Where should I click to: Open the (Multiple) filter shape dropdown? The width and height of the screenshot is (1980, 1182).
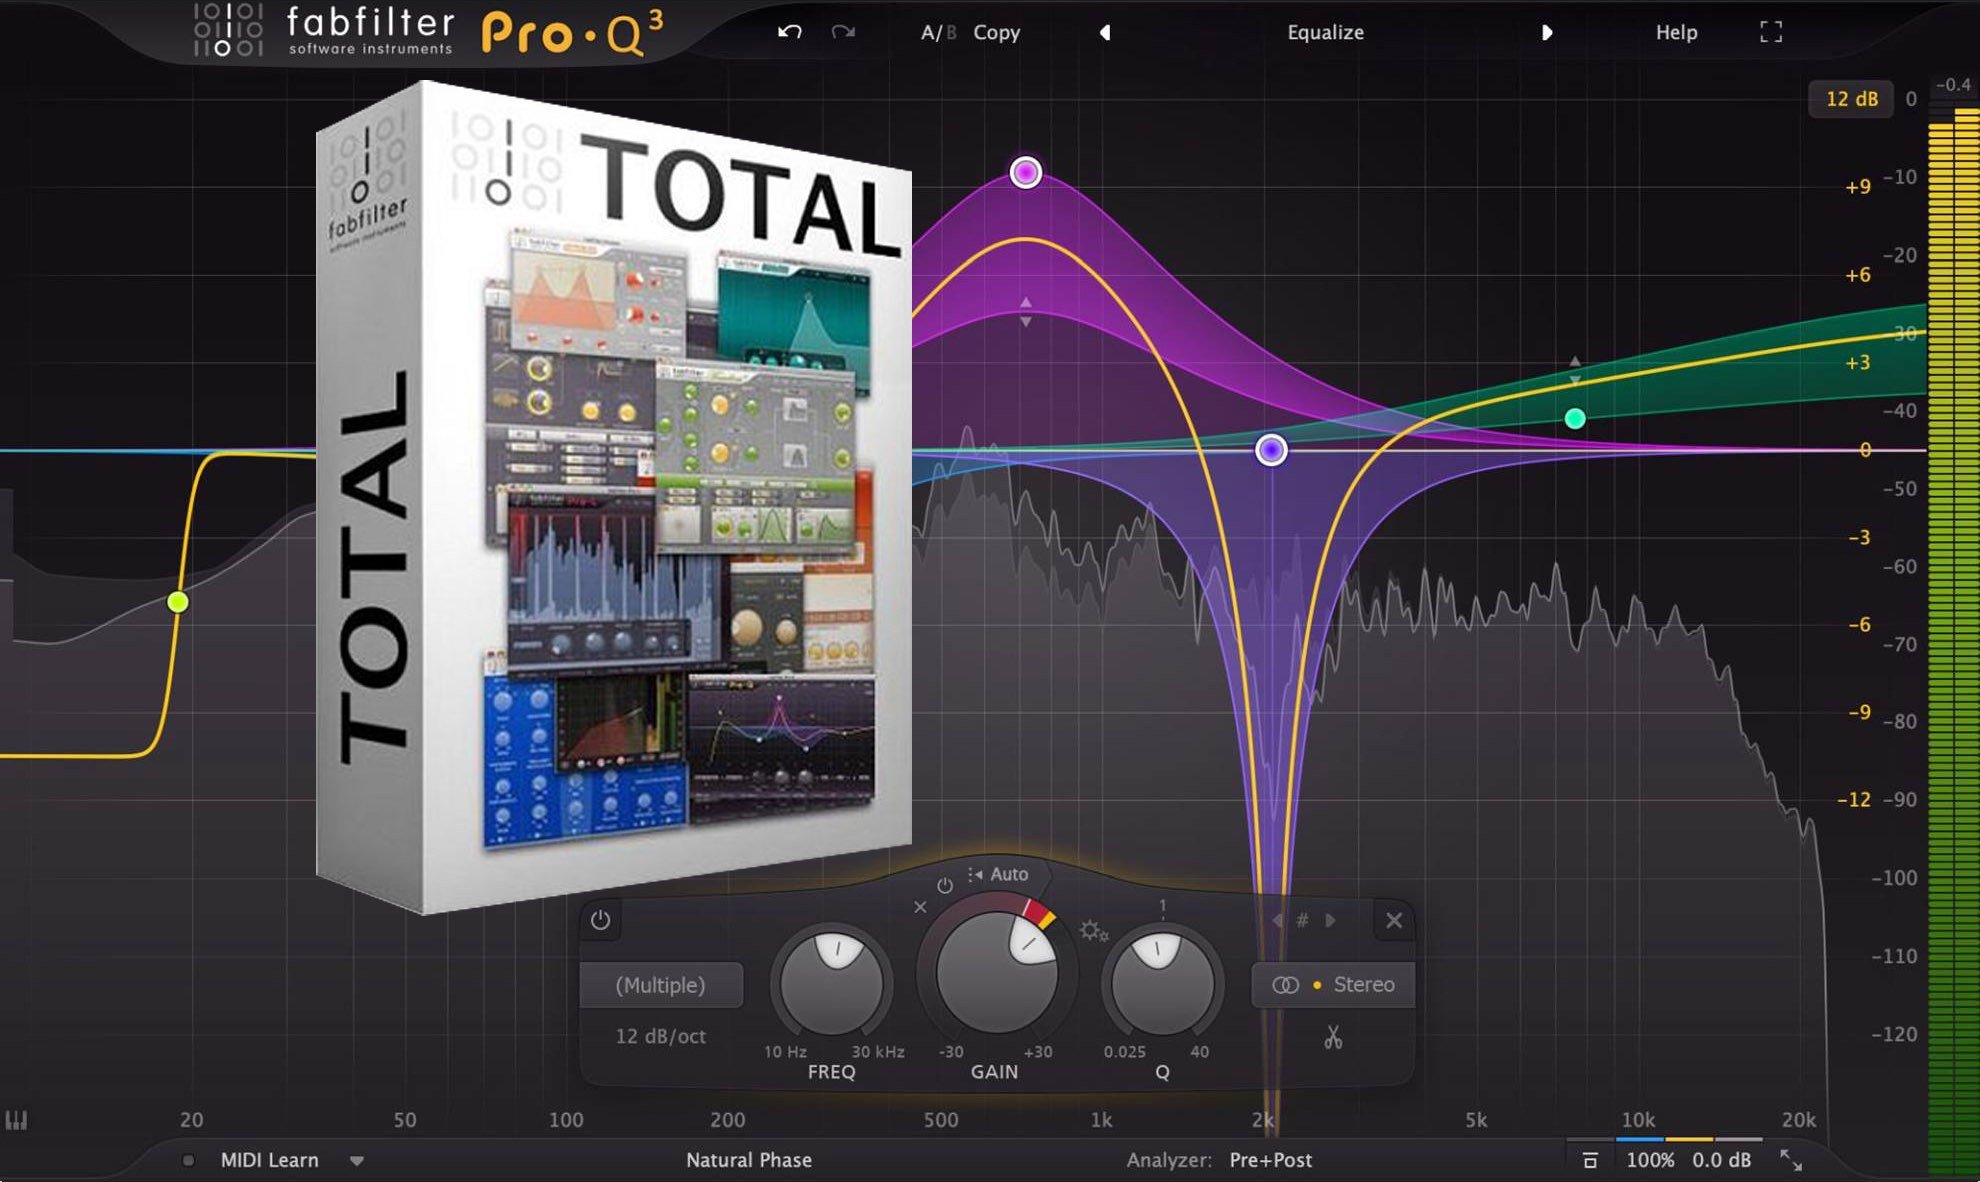[660, 985]
